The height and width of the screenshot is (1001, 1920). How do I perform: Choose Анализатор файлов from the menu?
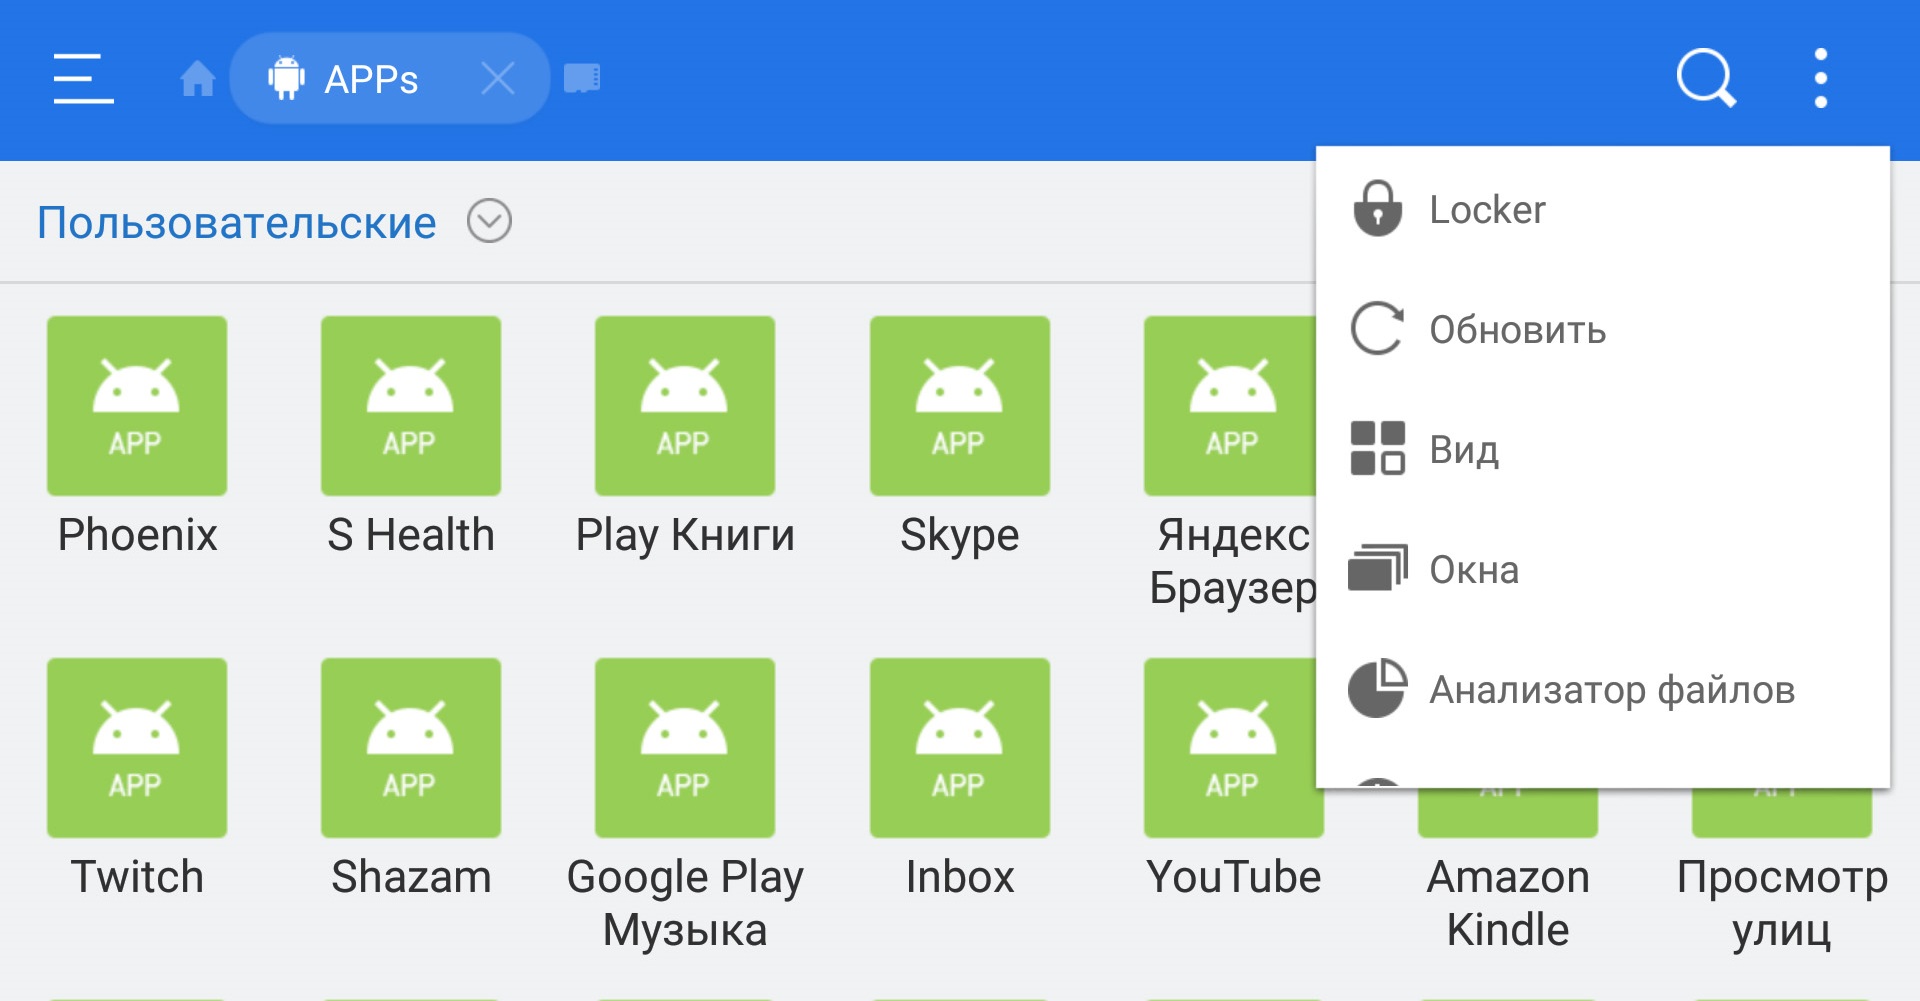click(1603, 689)
